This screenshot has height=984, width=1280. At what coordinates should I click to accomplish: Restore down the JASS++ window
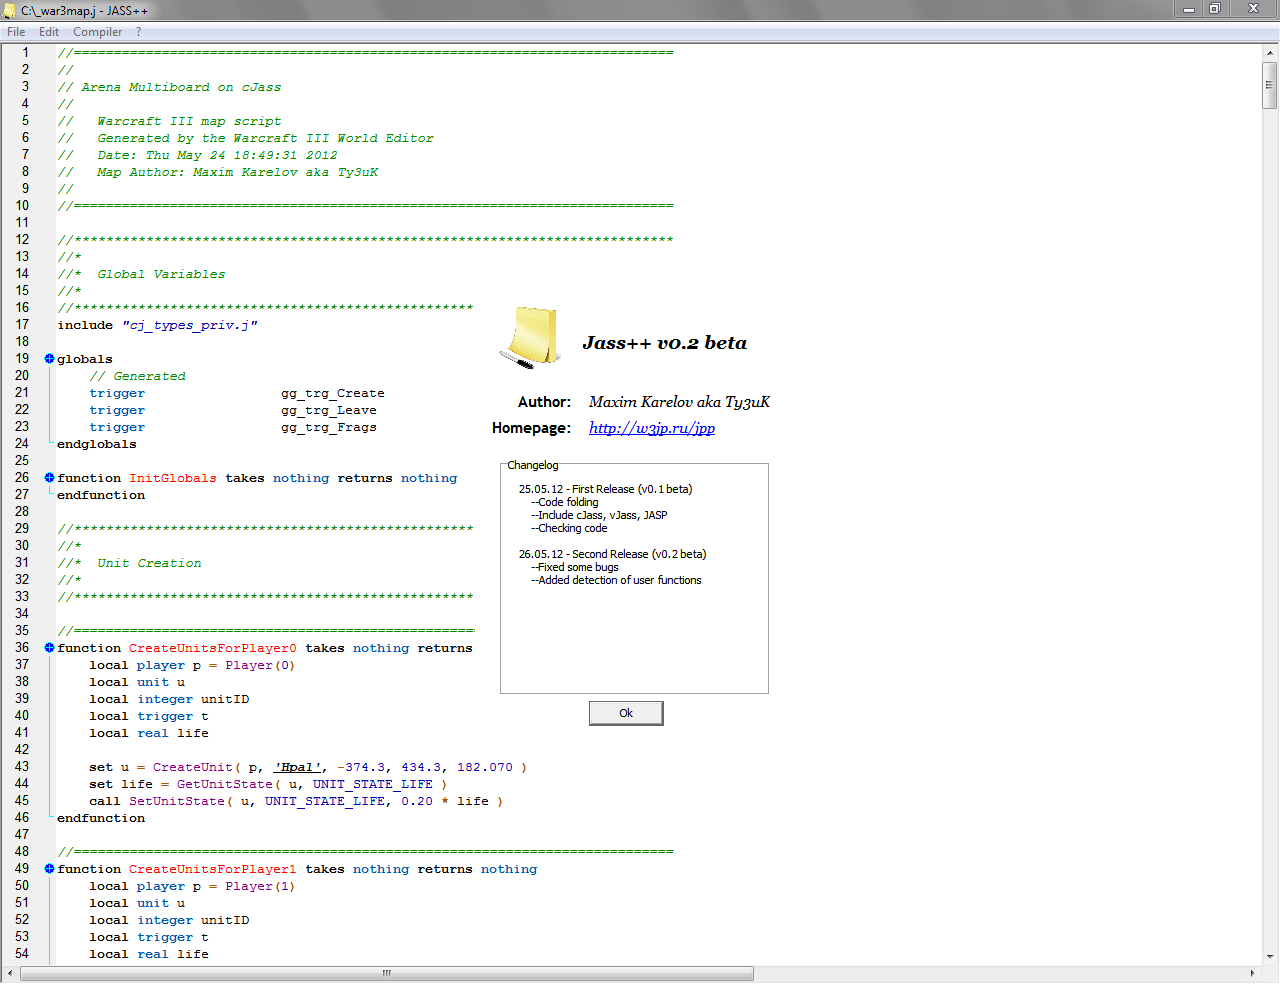pyautogui.click(x=1214, y=9)
